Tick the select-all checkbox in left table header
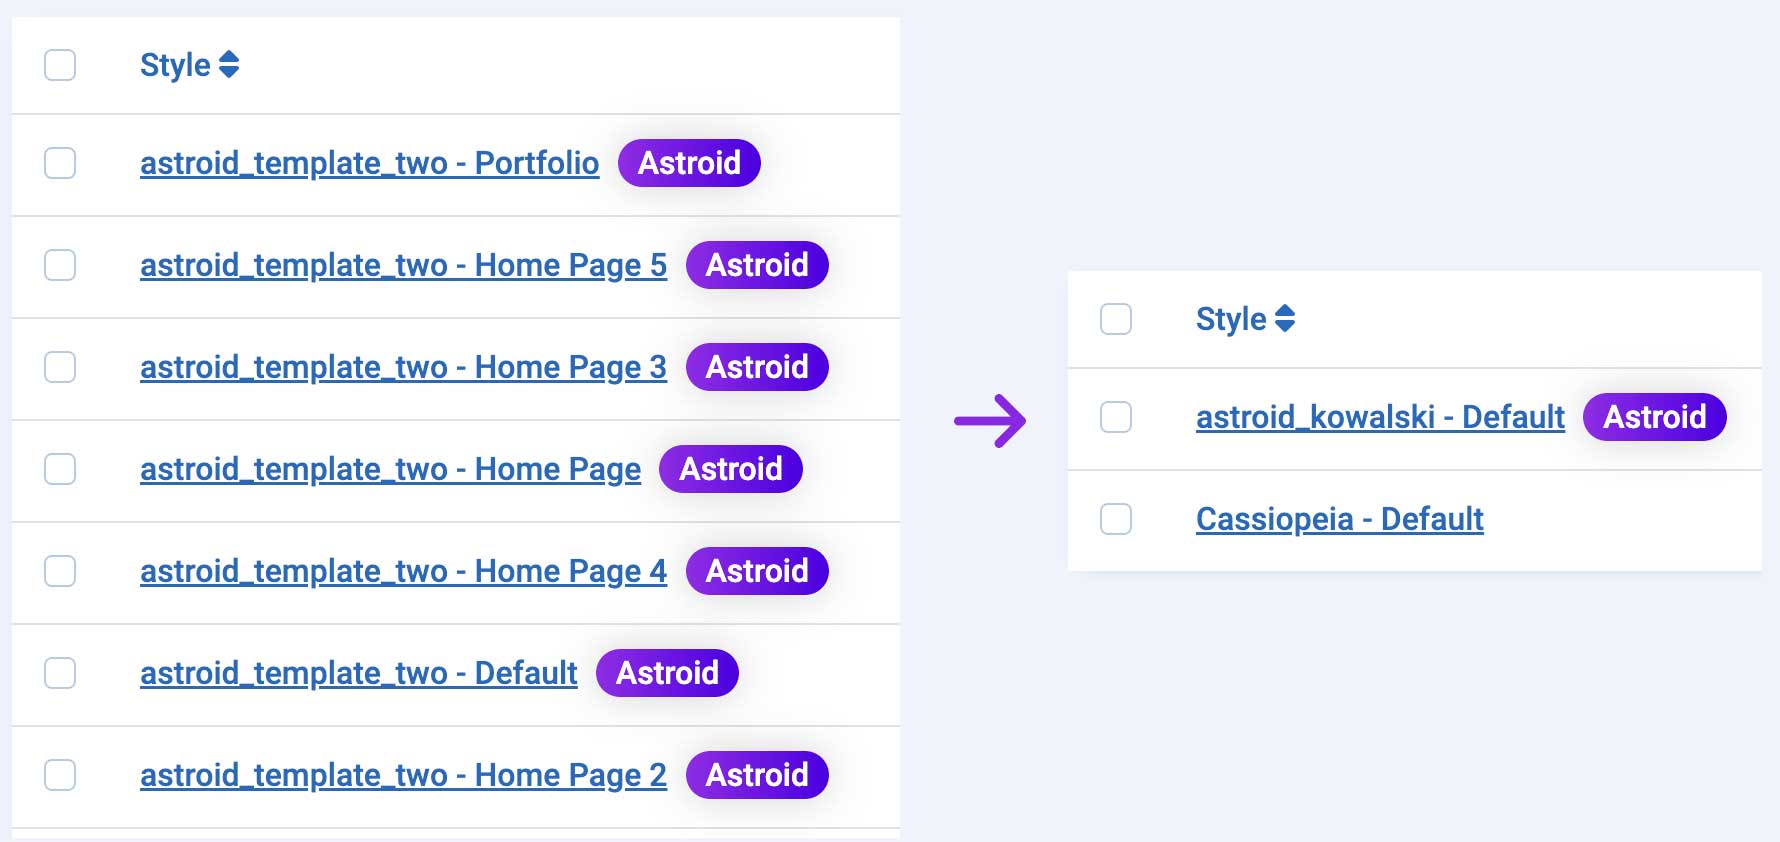The width and height of the screenshot is (1780, 842). pyautogui.click(x=60, y=65)
